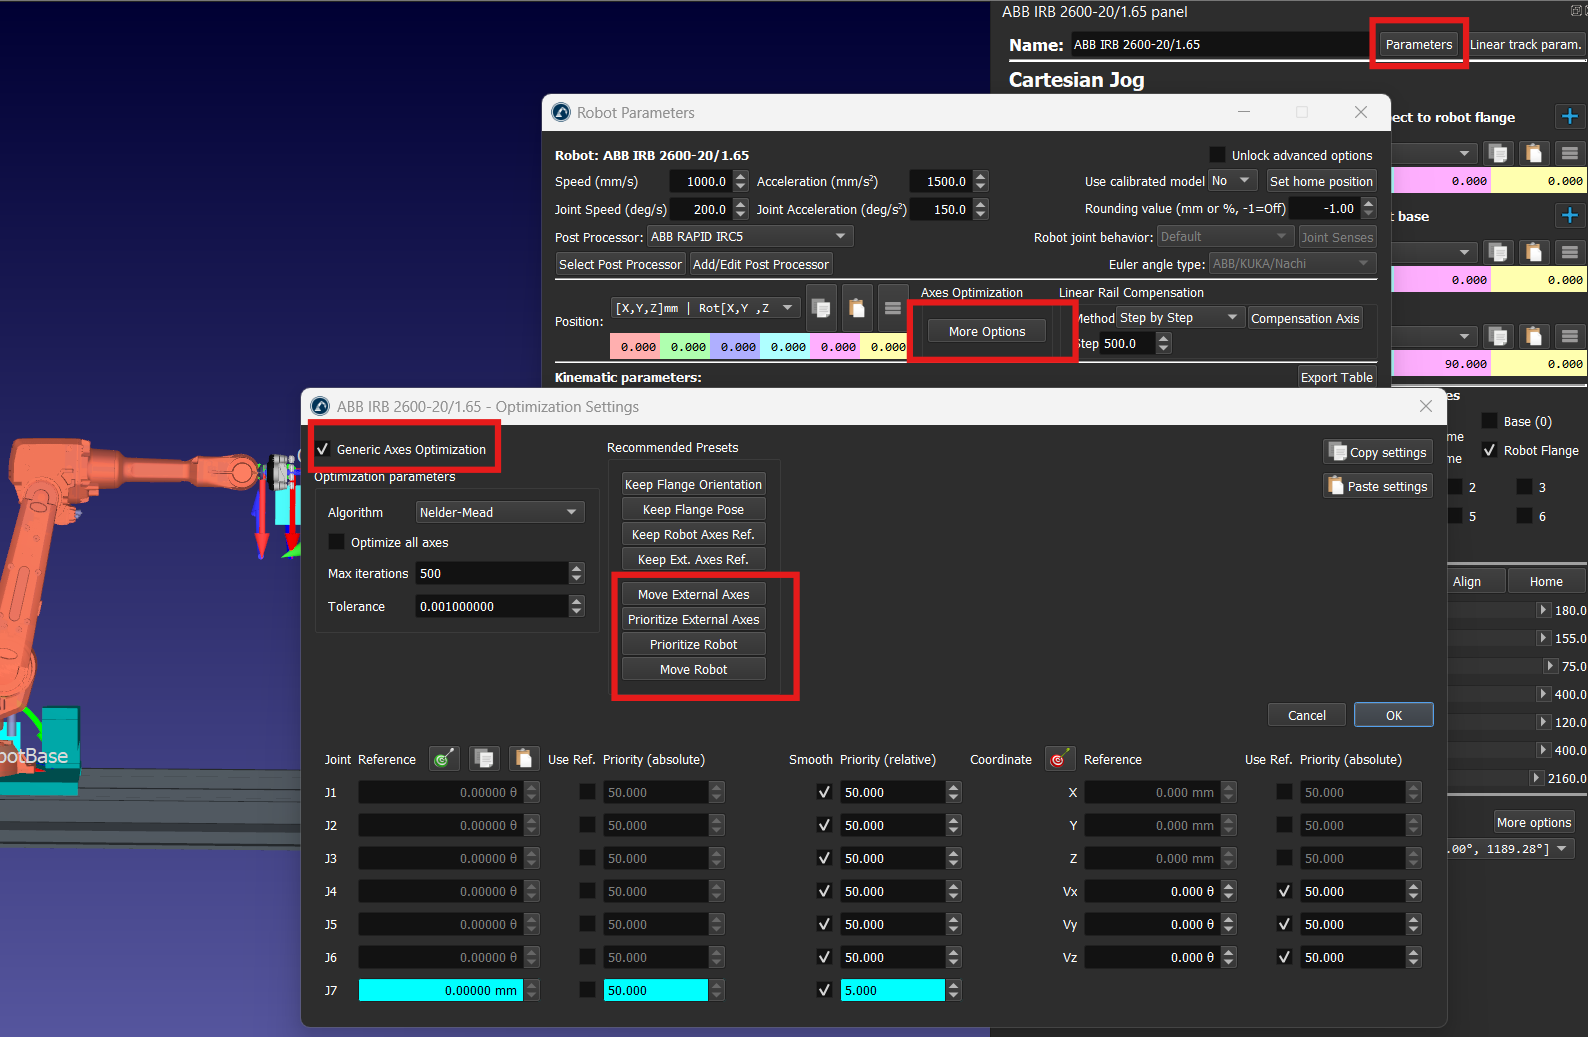Viewport: 1588px width, 1037px height.
Task: Expand the Post Processor ABB RAPID IRC5 dropdown
Action: click(x=748, y=237)
